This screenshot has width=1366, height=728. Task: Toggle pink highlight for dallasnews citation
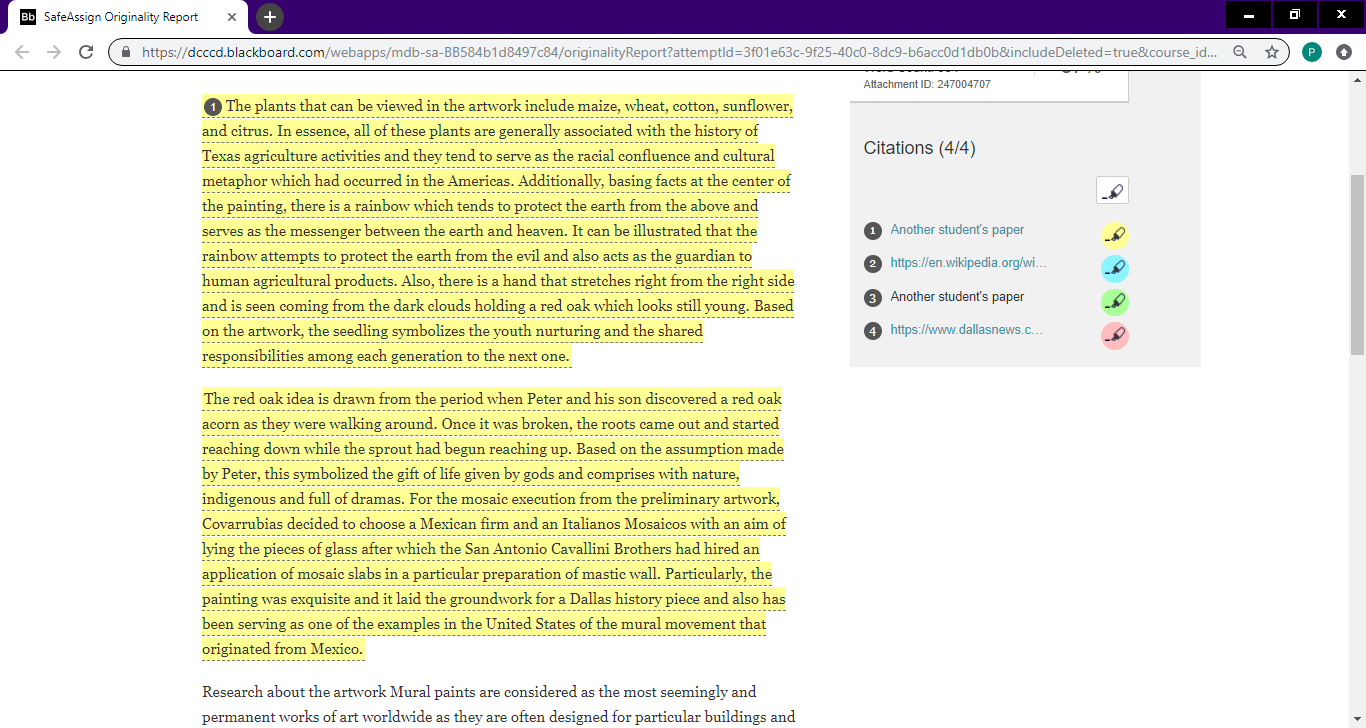point(1115,335)
